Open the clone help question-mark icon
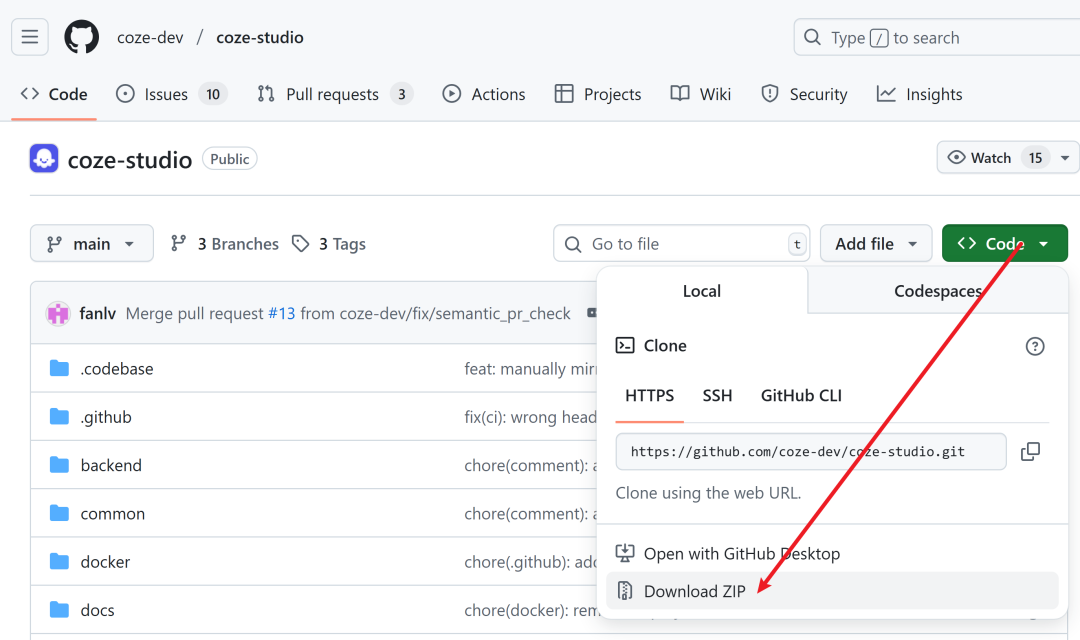This screenshot has width=1080, height=640. click(1035, 346)
